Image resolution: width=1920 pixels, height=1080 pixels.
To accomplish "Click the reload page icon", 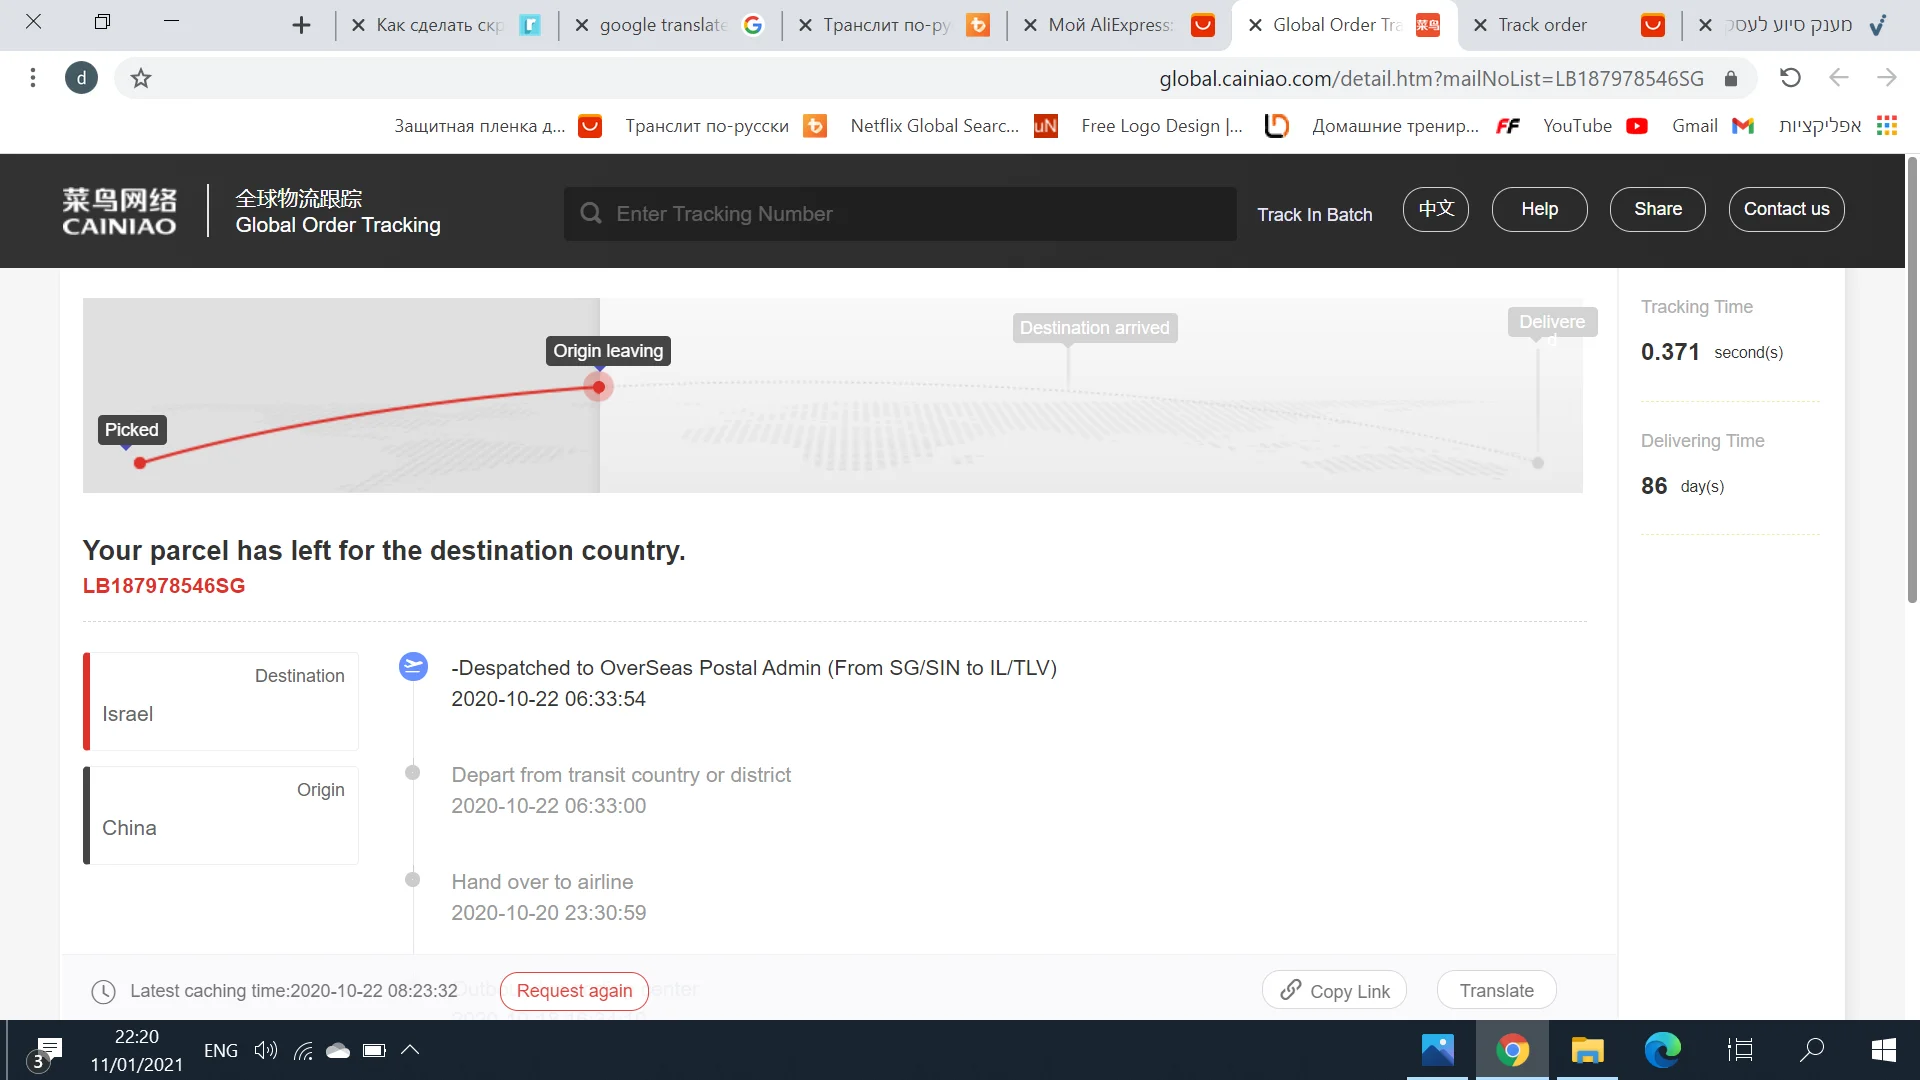I will pos(1790,78).
